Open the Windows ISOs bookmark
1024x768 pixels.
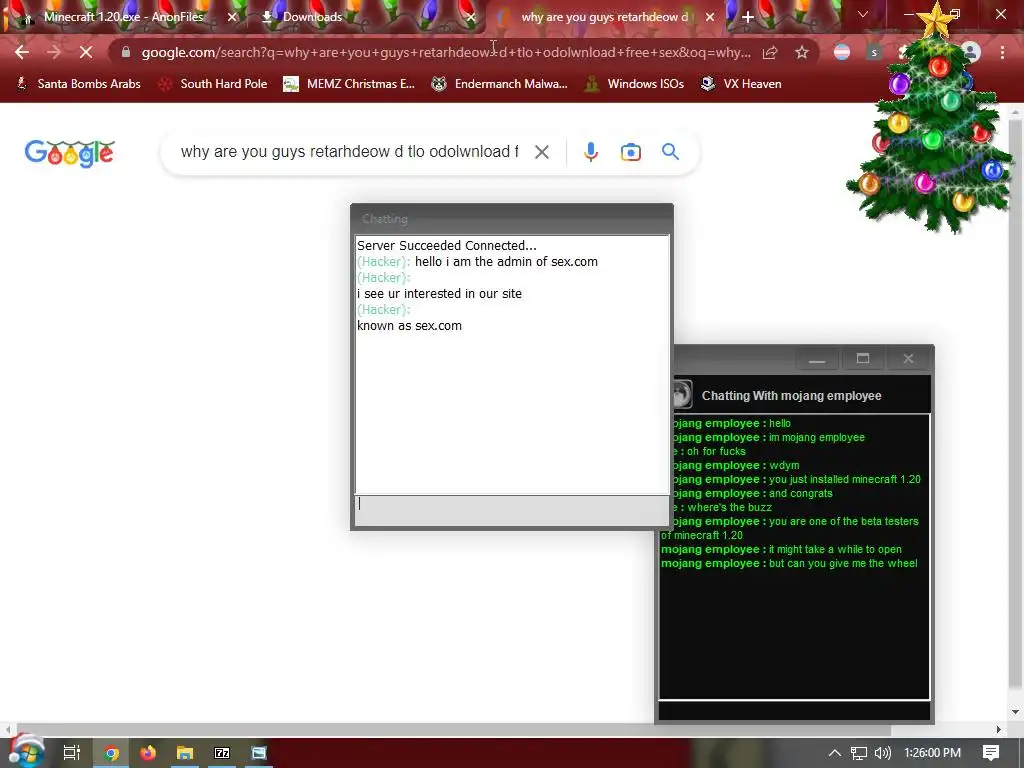coord(634,84)
